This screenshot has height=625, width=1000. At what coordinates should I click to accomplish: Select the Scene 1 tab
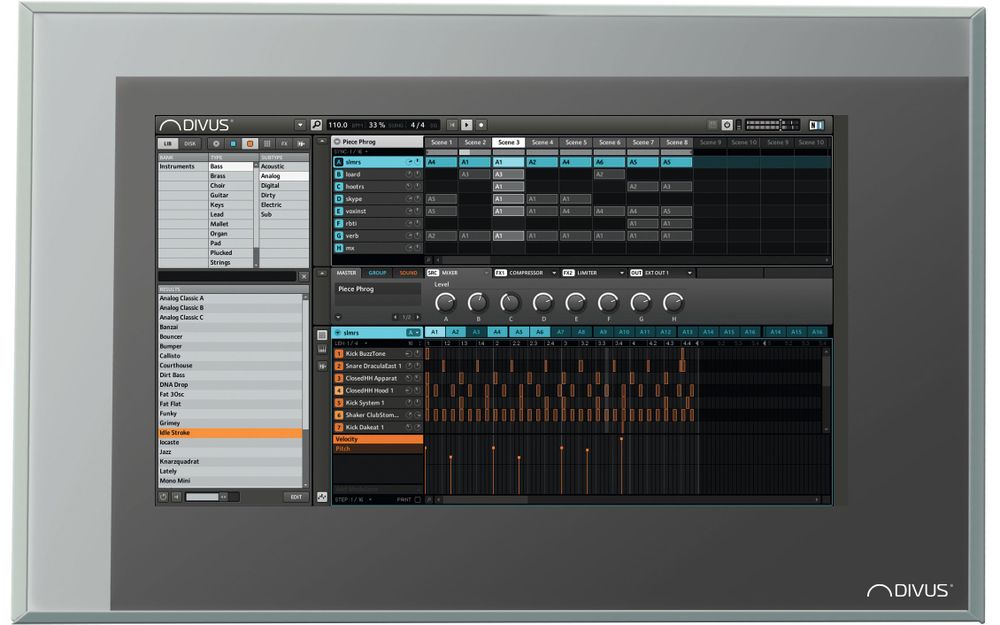coord(441,142)
